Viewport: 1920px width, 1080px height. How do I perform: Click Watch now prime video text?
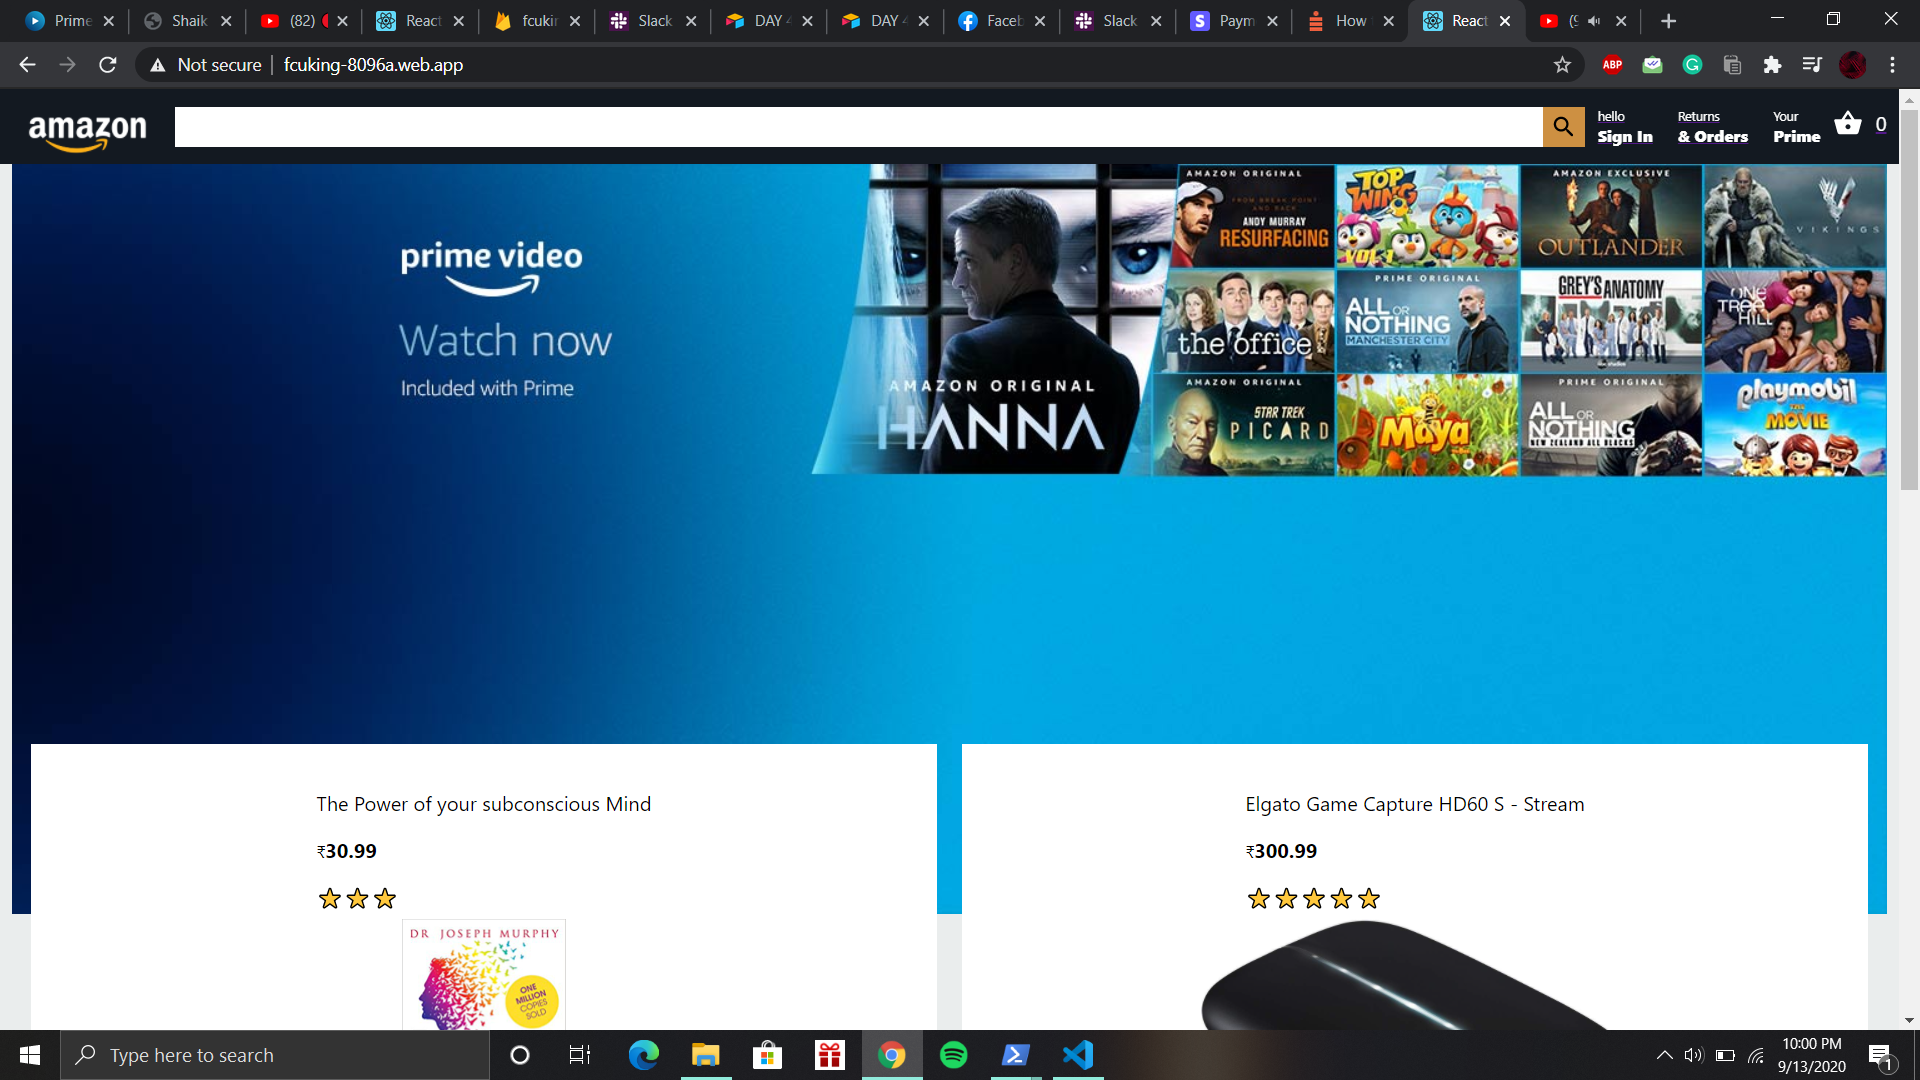(x=505, y=340)
